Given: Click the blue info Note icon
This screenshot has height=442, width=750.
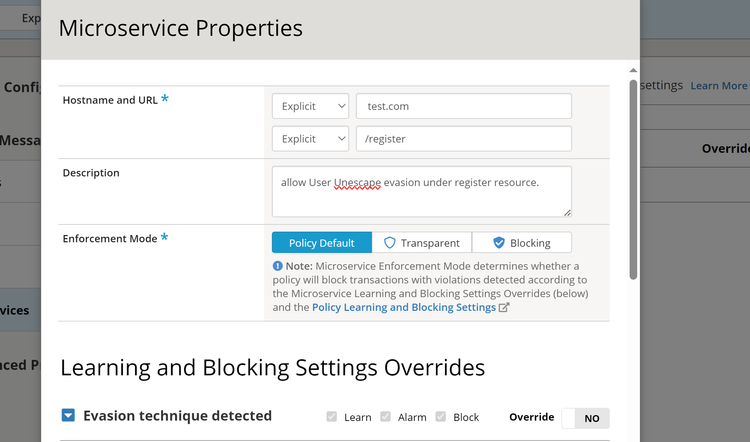Looking at the screenshot, I should click(x=277, y=267).
